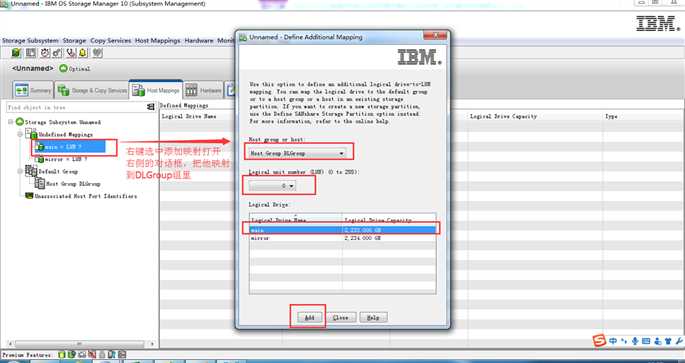Click the Sogou soft keyboard icon
This screenshot has height=363, width=685.
tap(646, 341)
